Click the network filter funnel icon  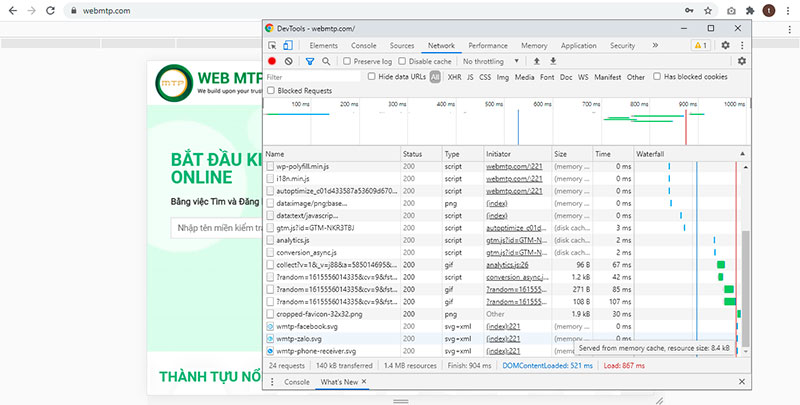tap(310, 62)
